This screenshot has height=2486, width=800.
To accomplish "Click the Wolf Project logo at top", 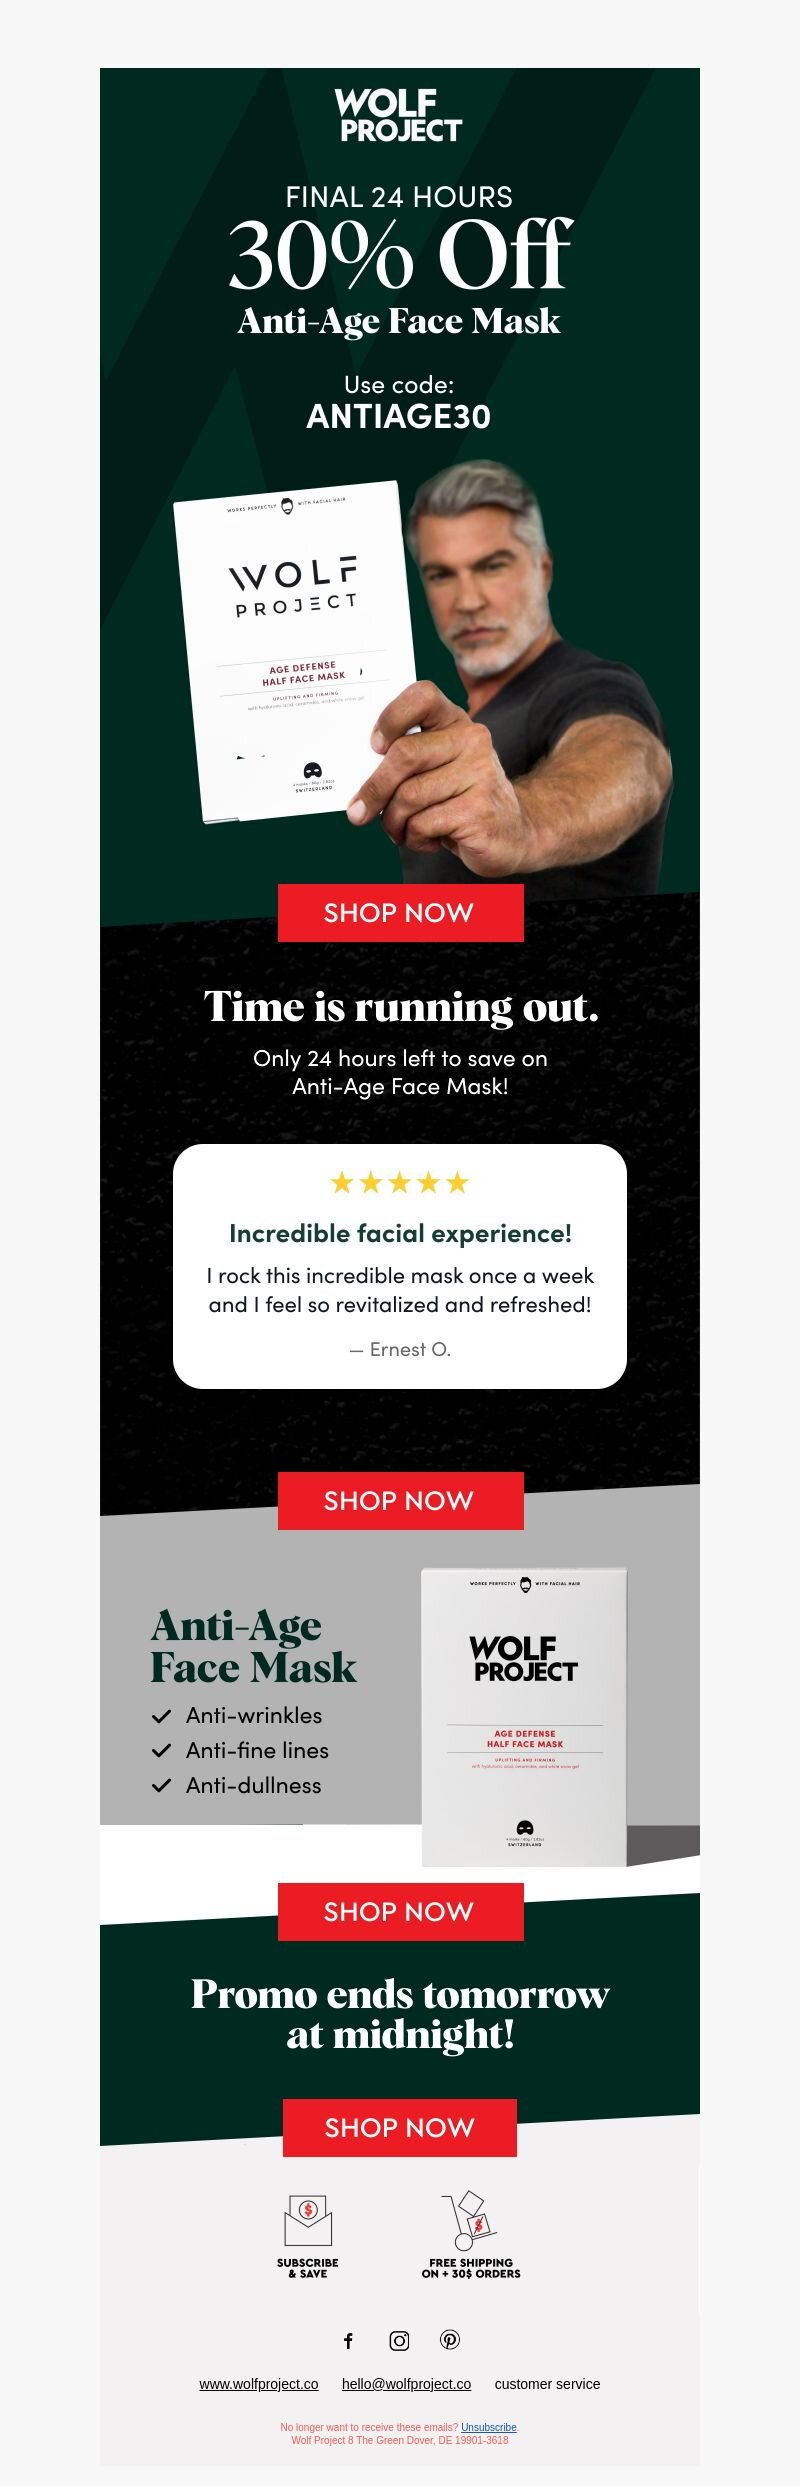I will tap(398, 115).
